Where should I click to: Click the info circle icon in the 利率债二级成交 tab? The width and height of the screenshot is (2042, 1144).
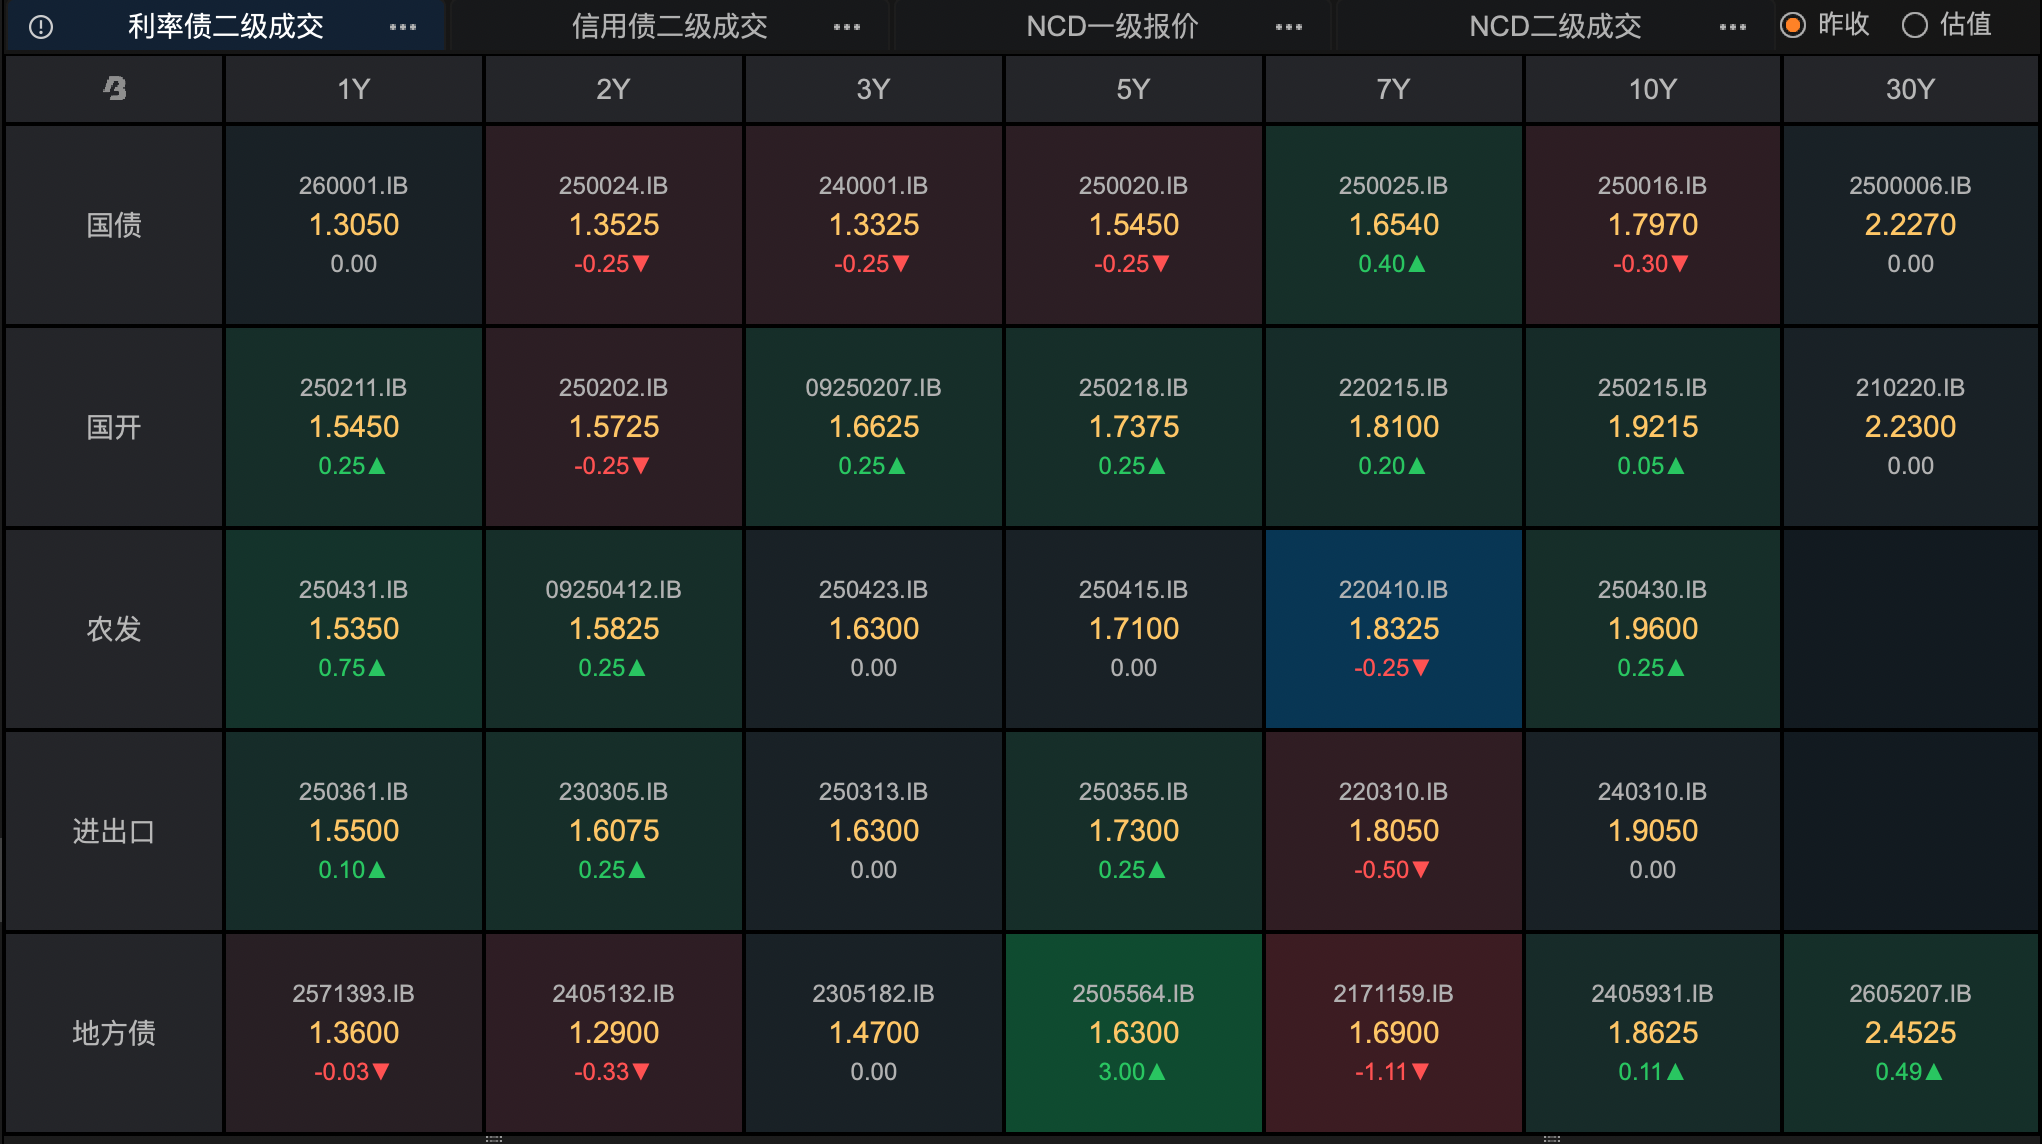coord(41,27)
